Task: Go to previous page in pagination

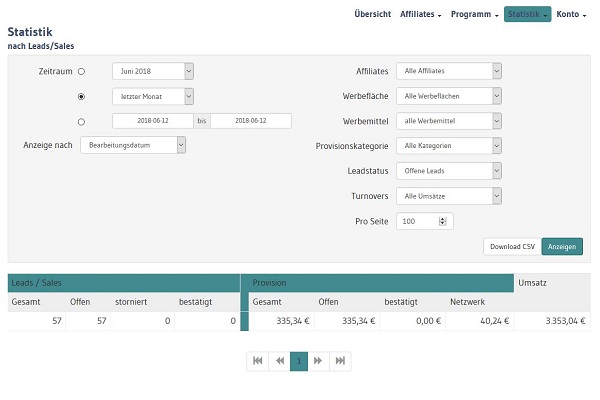Action: tap(279, 361)
